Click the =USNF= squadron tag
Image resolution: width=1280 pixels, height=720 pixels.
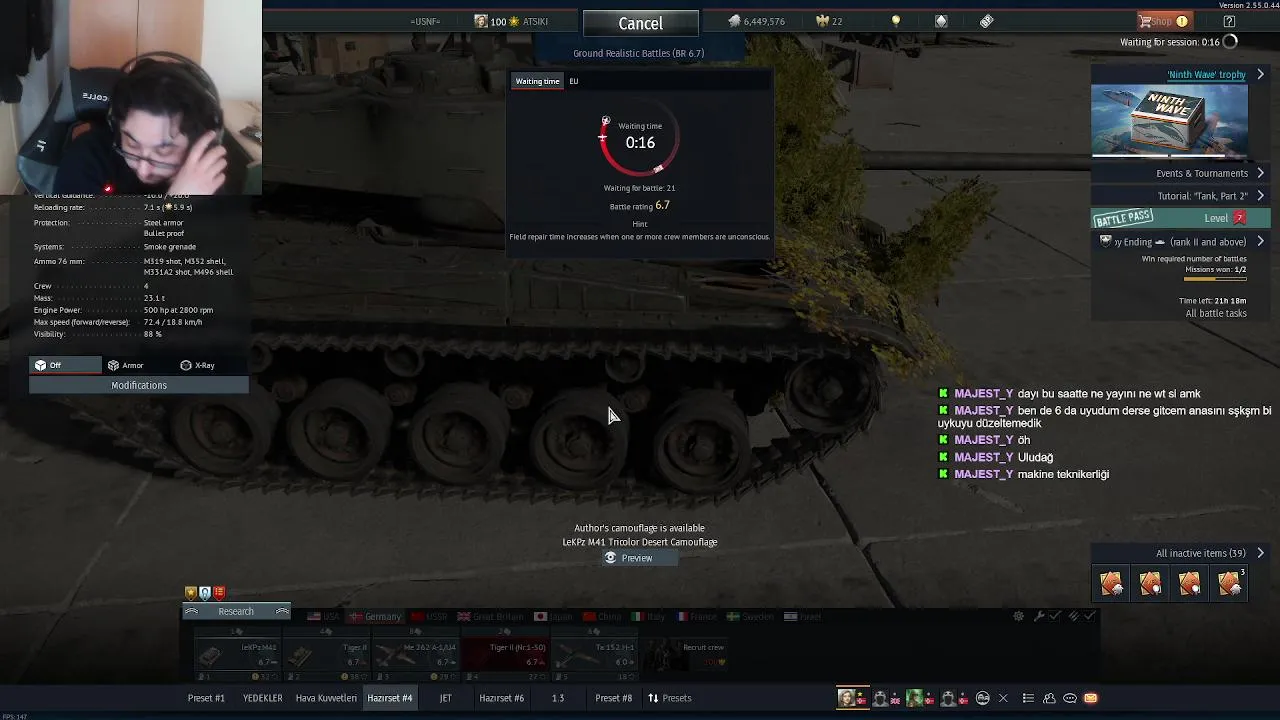425,21
